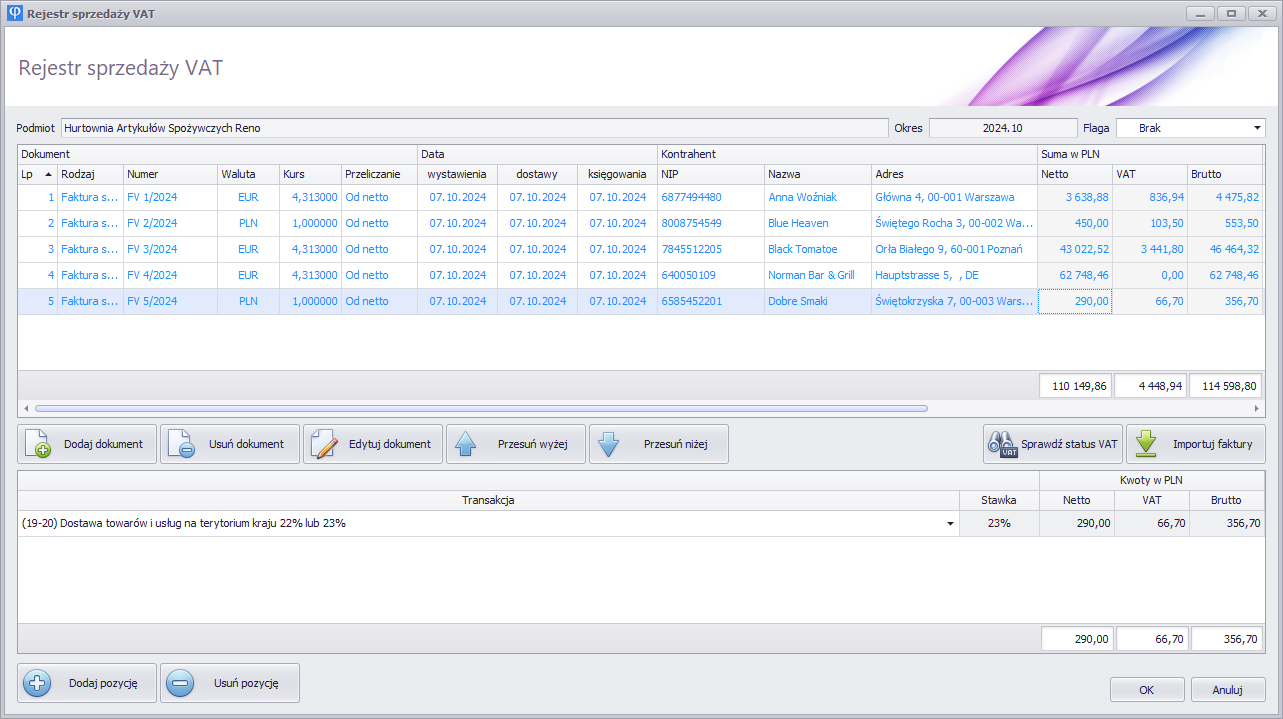Confirm with the OK button

[x=1147, y=689]
